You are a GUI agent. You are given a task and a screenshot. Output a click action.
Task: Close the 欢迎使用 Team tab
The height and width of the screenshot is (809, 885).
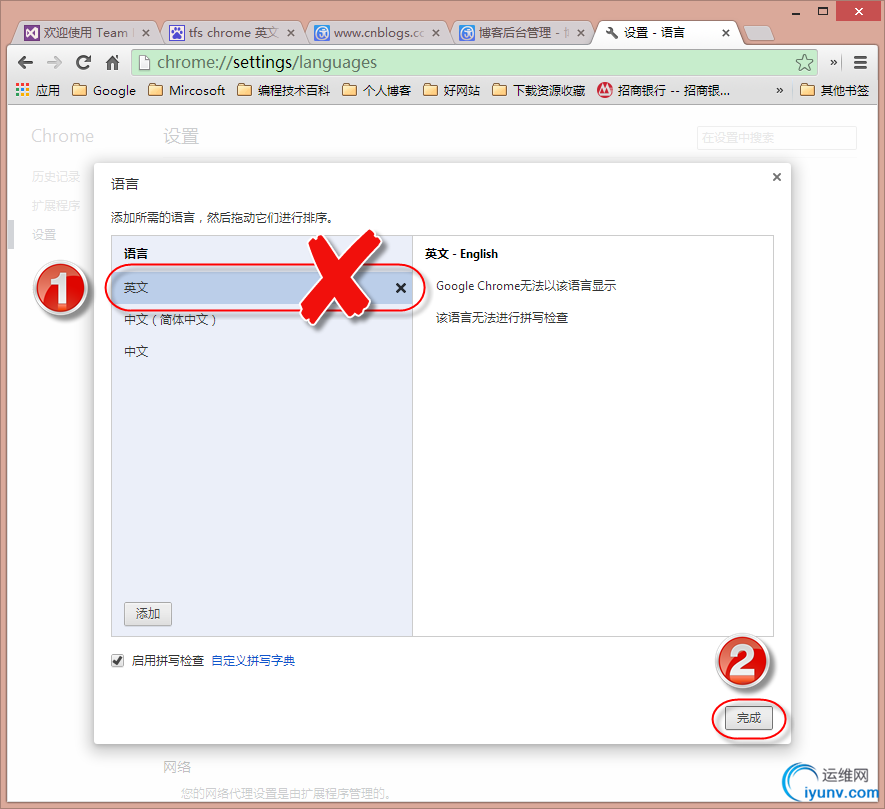(146, 33)
